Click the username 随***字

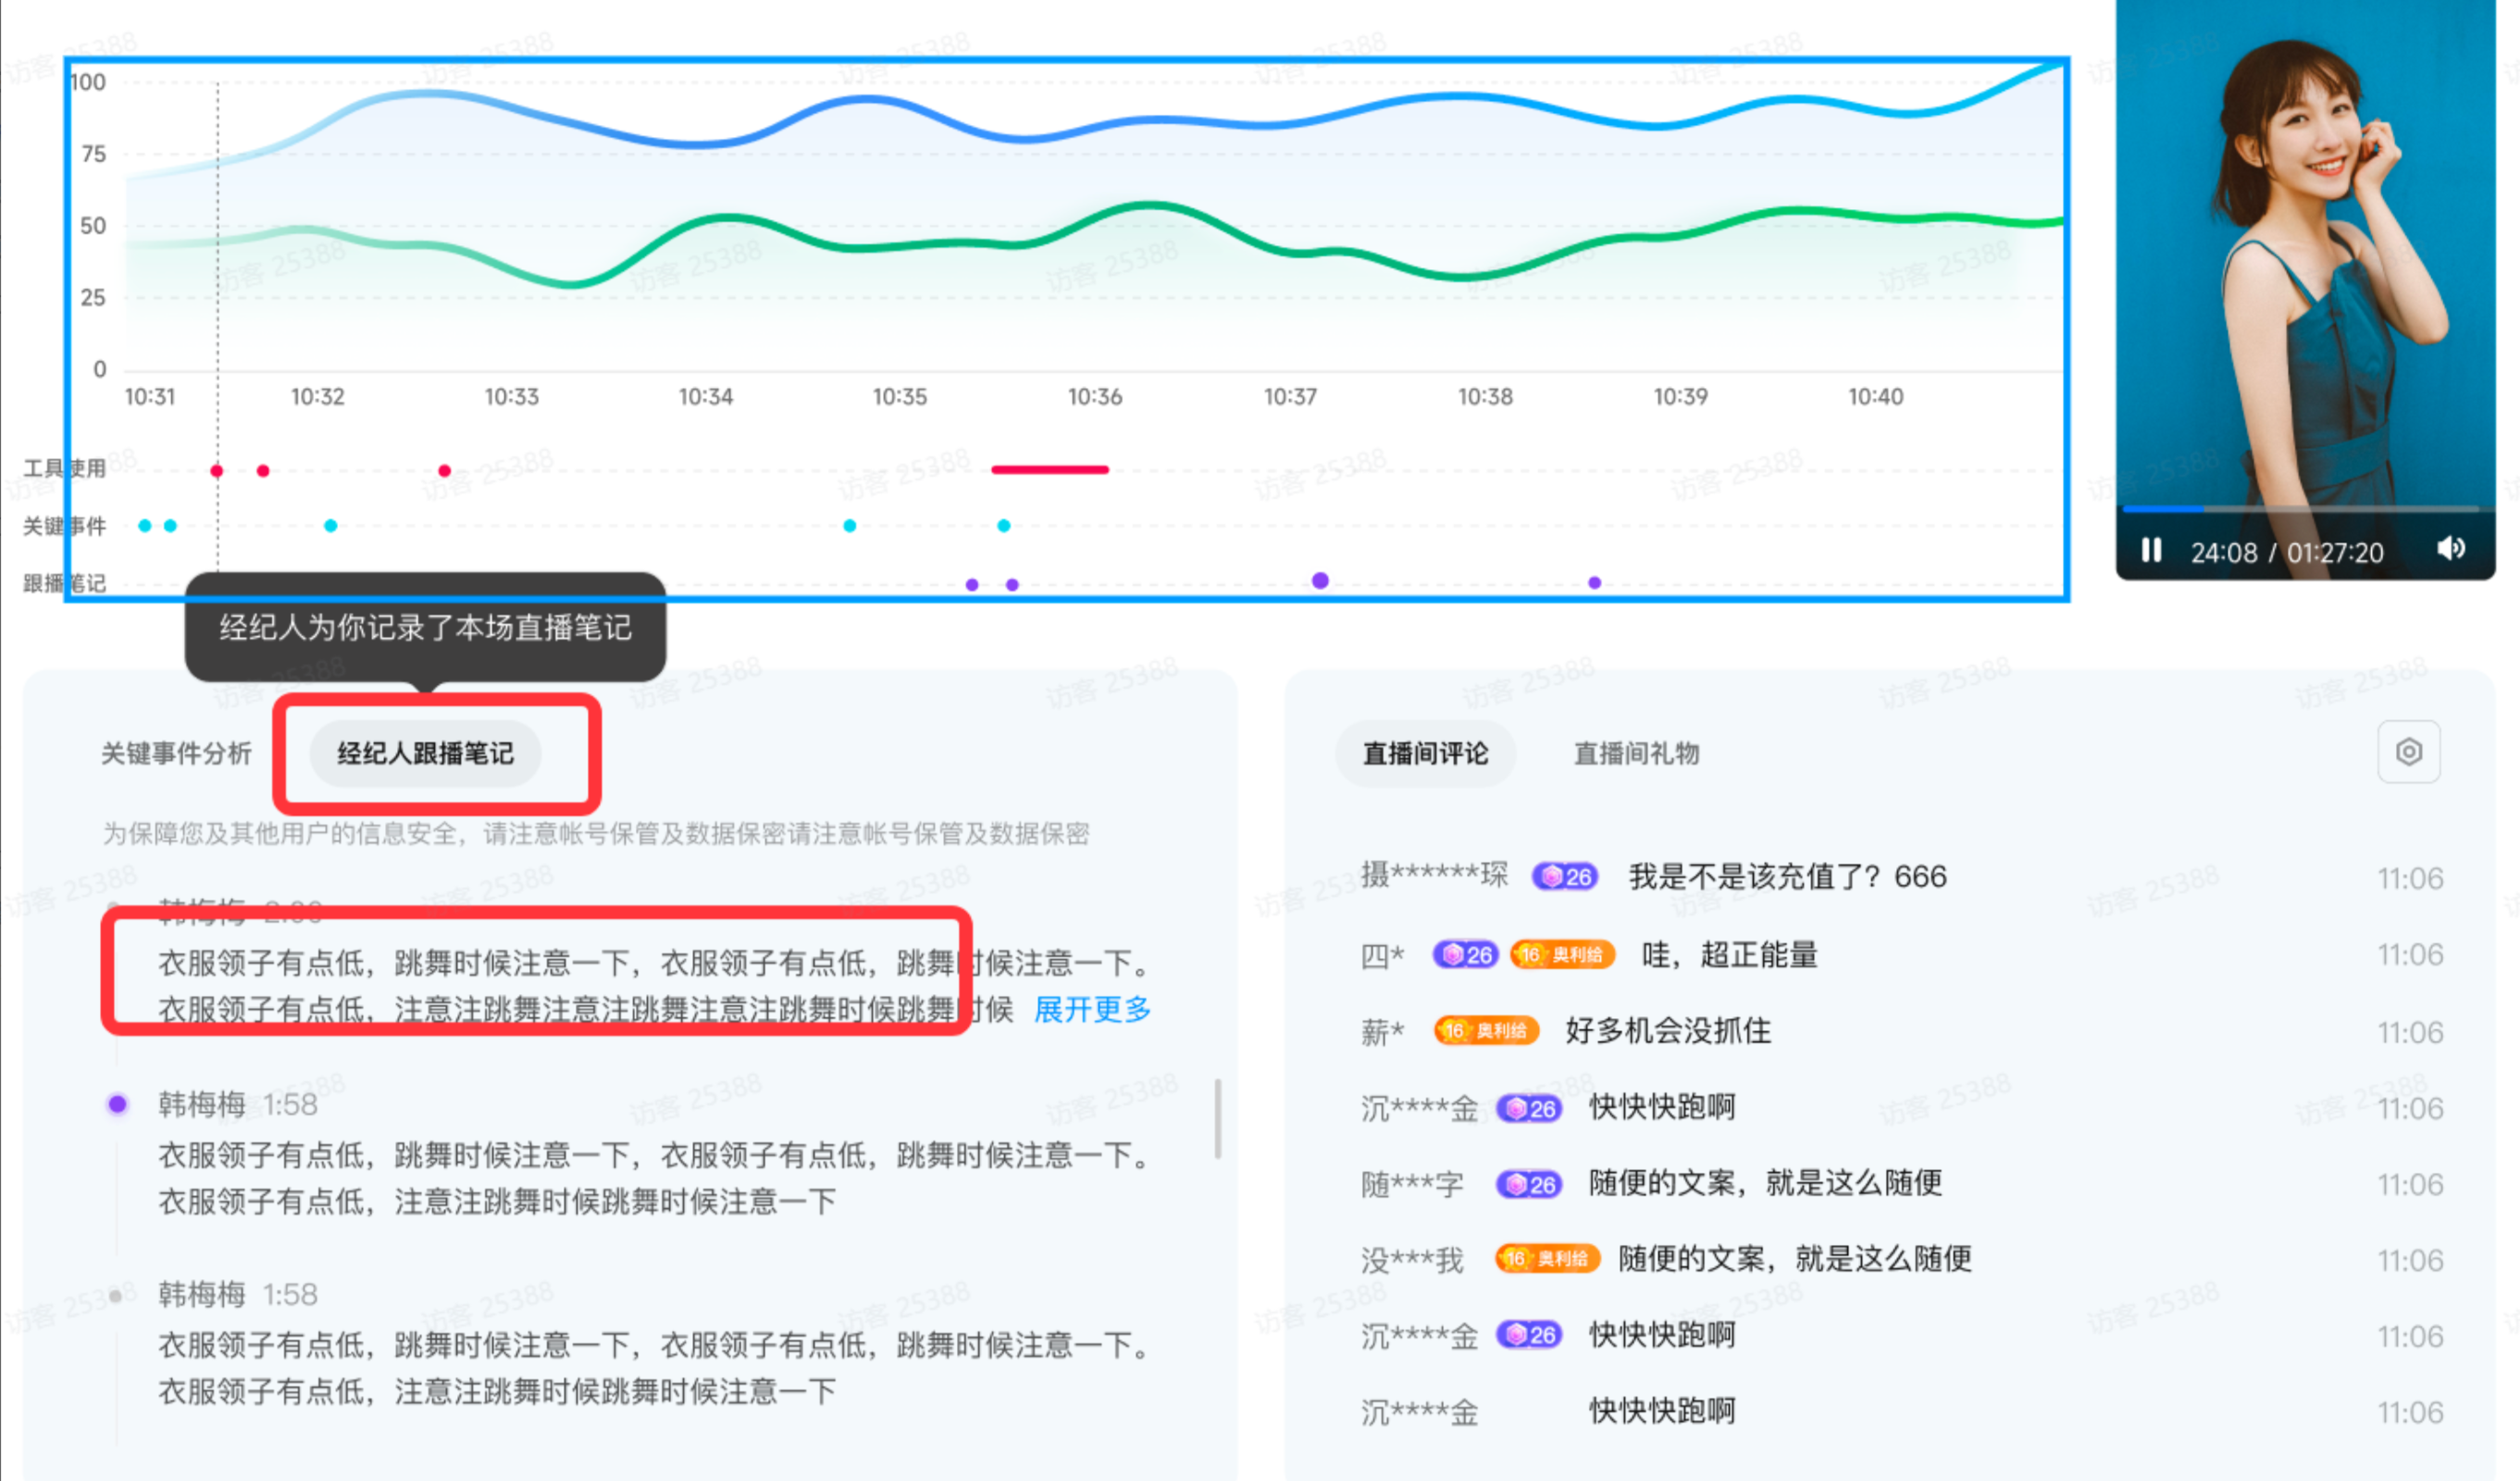(x=1412, y=1185)
